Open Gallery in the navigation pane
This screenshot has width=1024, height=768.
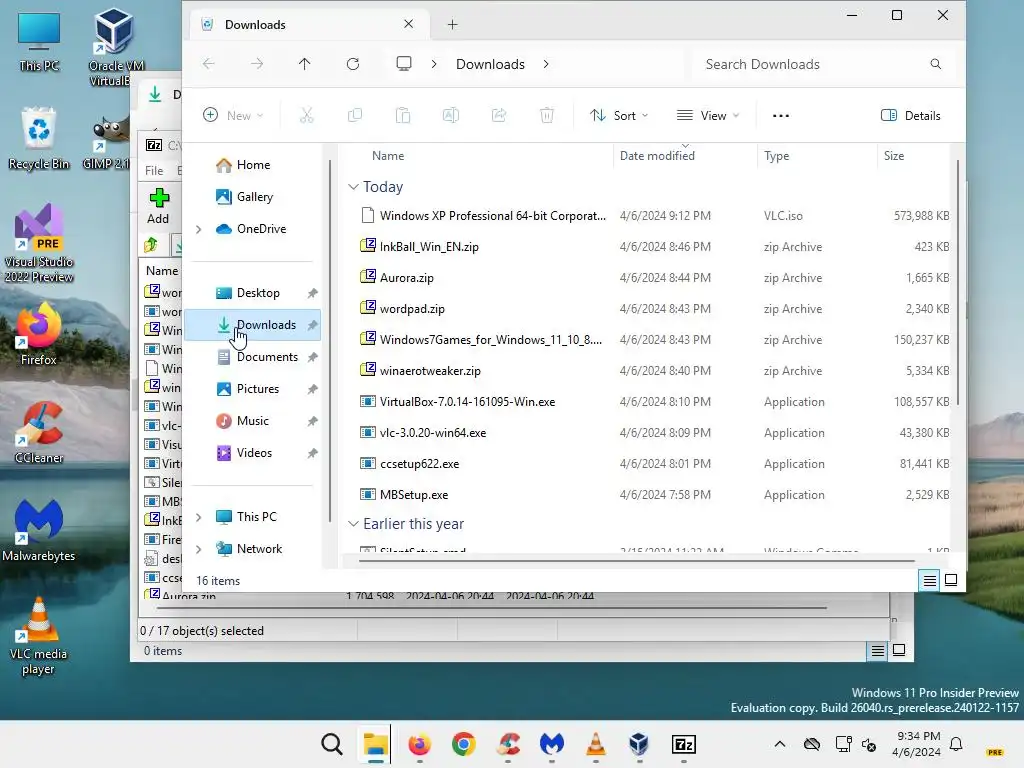click(x=255, y=197)
